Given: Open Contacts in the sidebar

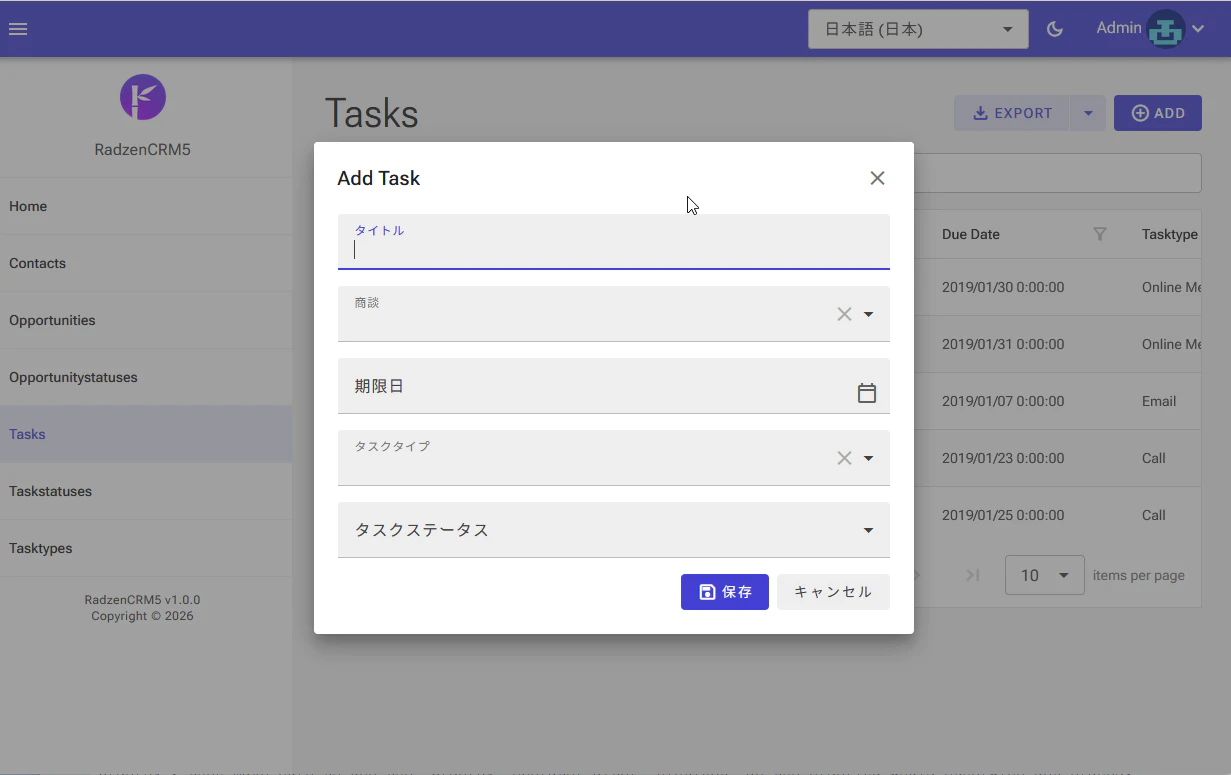Looking at the screenshot, I should click(x=146, y=263).
